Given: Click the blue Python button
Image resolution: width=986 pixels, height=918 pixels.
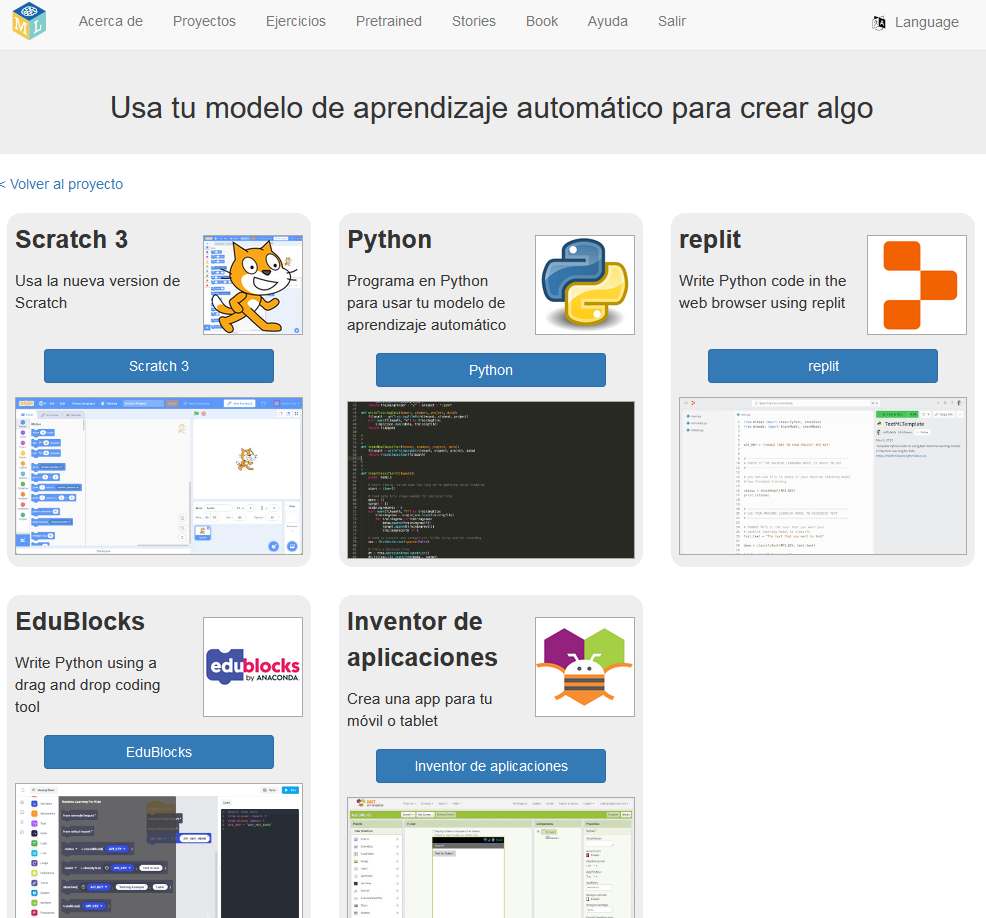Looking at the screenshot, I should pos(491,370).
